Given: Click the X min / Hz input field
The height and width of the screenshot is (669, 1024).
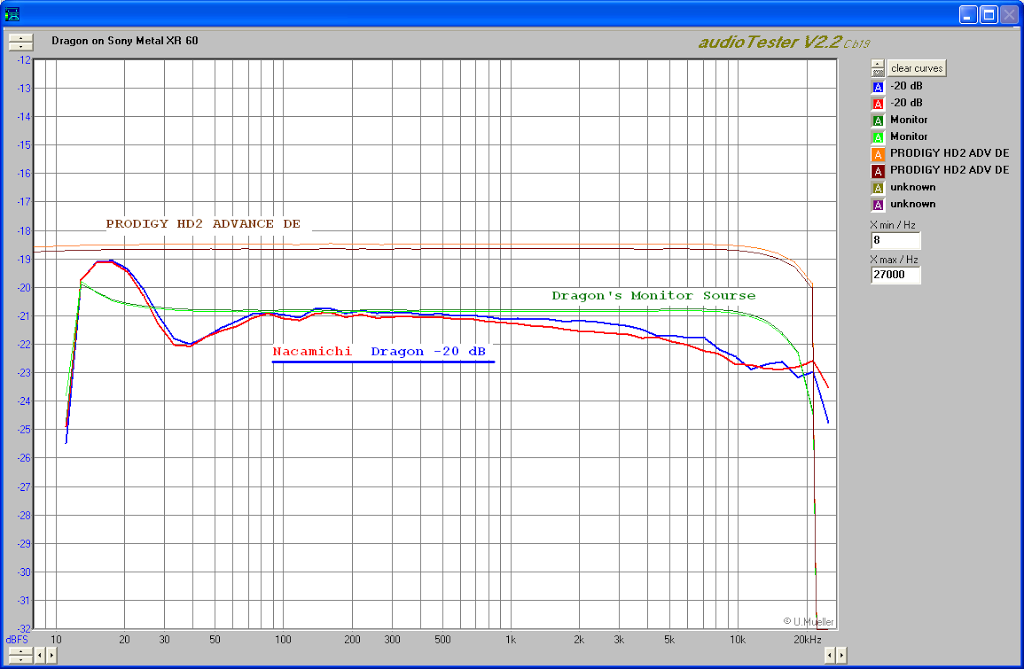Looking at the screenshot, I should (895, 240).
